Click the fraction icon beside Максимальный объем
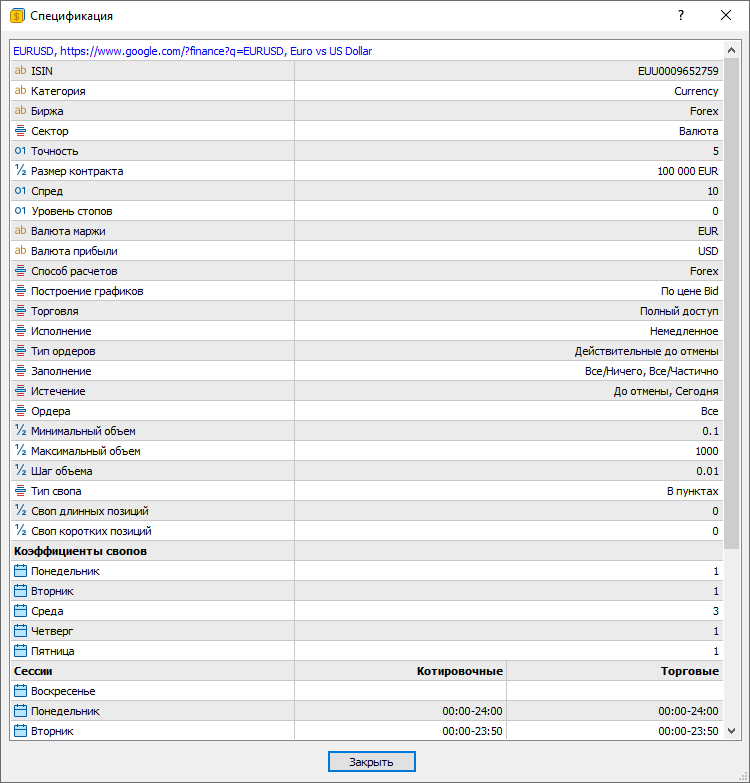Image resolution: width=750 pixels, height=783 pixels. [x=20, y=450]
